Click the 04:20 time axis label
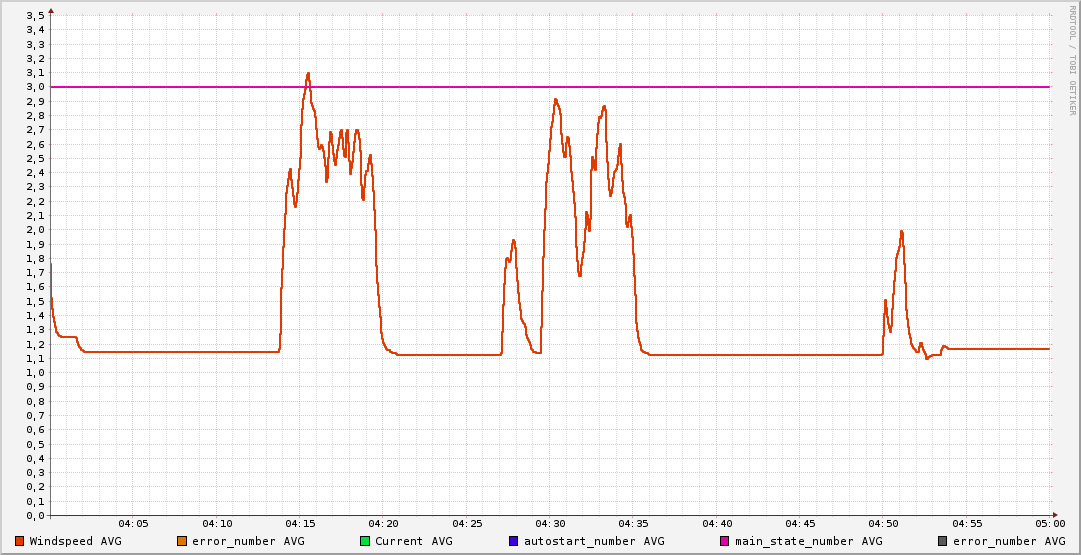1081x555 pixels. [x=384, y=524]
